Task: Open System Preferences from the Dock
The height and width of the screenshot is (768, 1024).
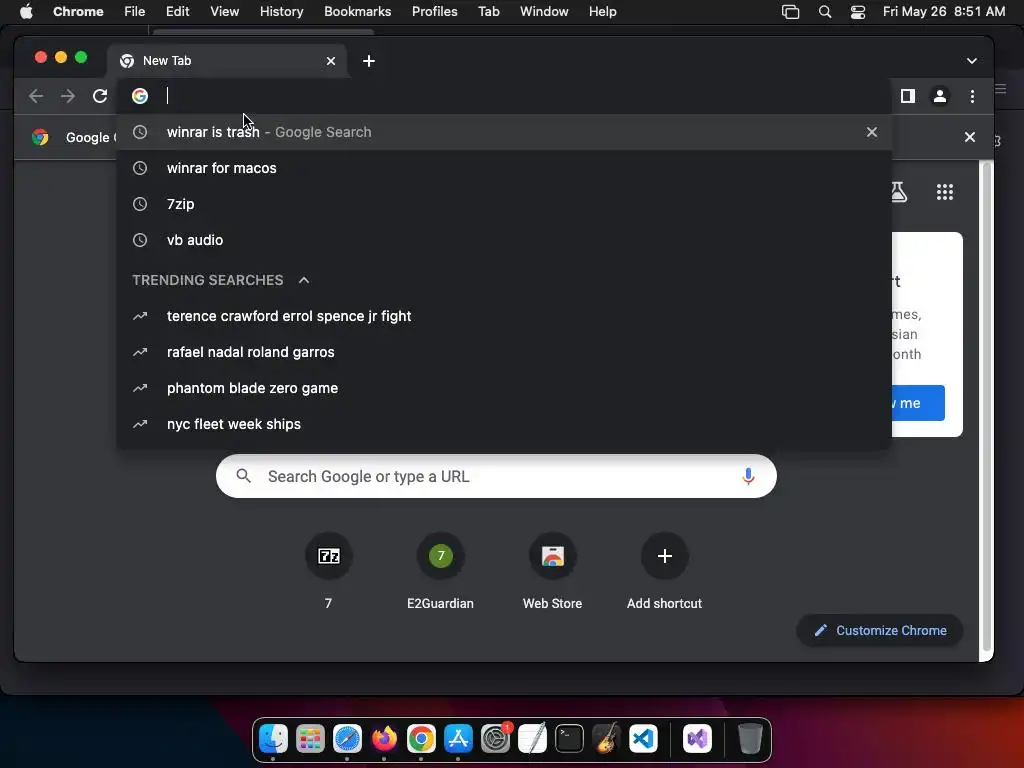Action: 496,739
